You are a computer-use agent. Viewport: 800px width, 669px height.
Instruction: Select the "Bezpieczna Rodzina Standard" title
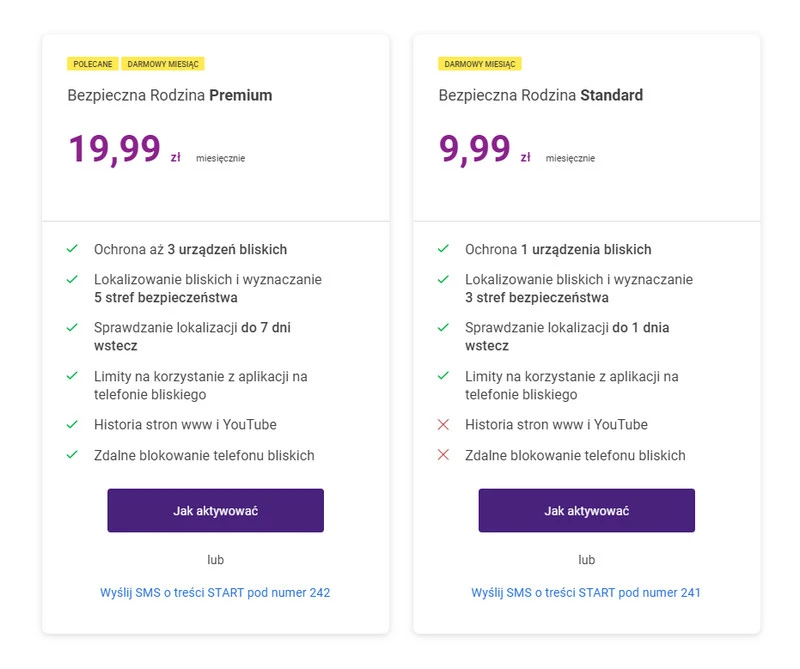click(540, 96)
